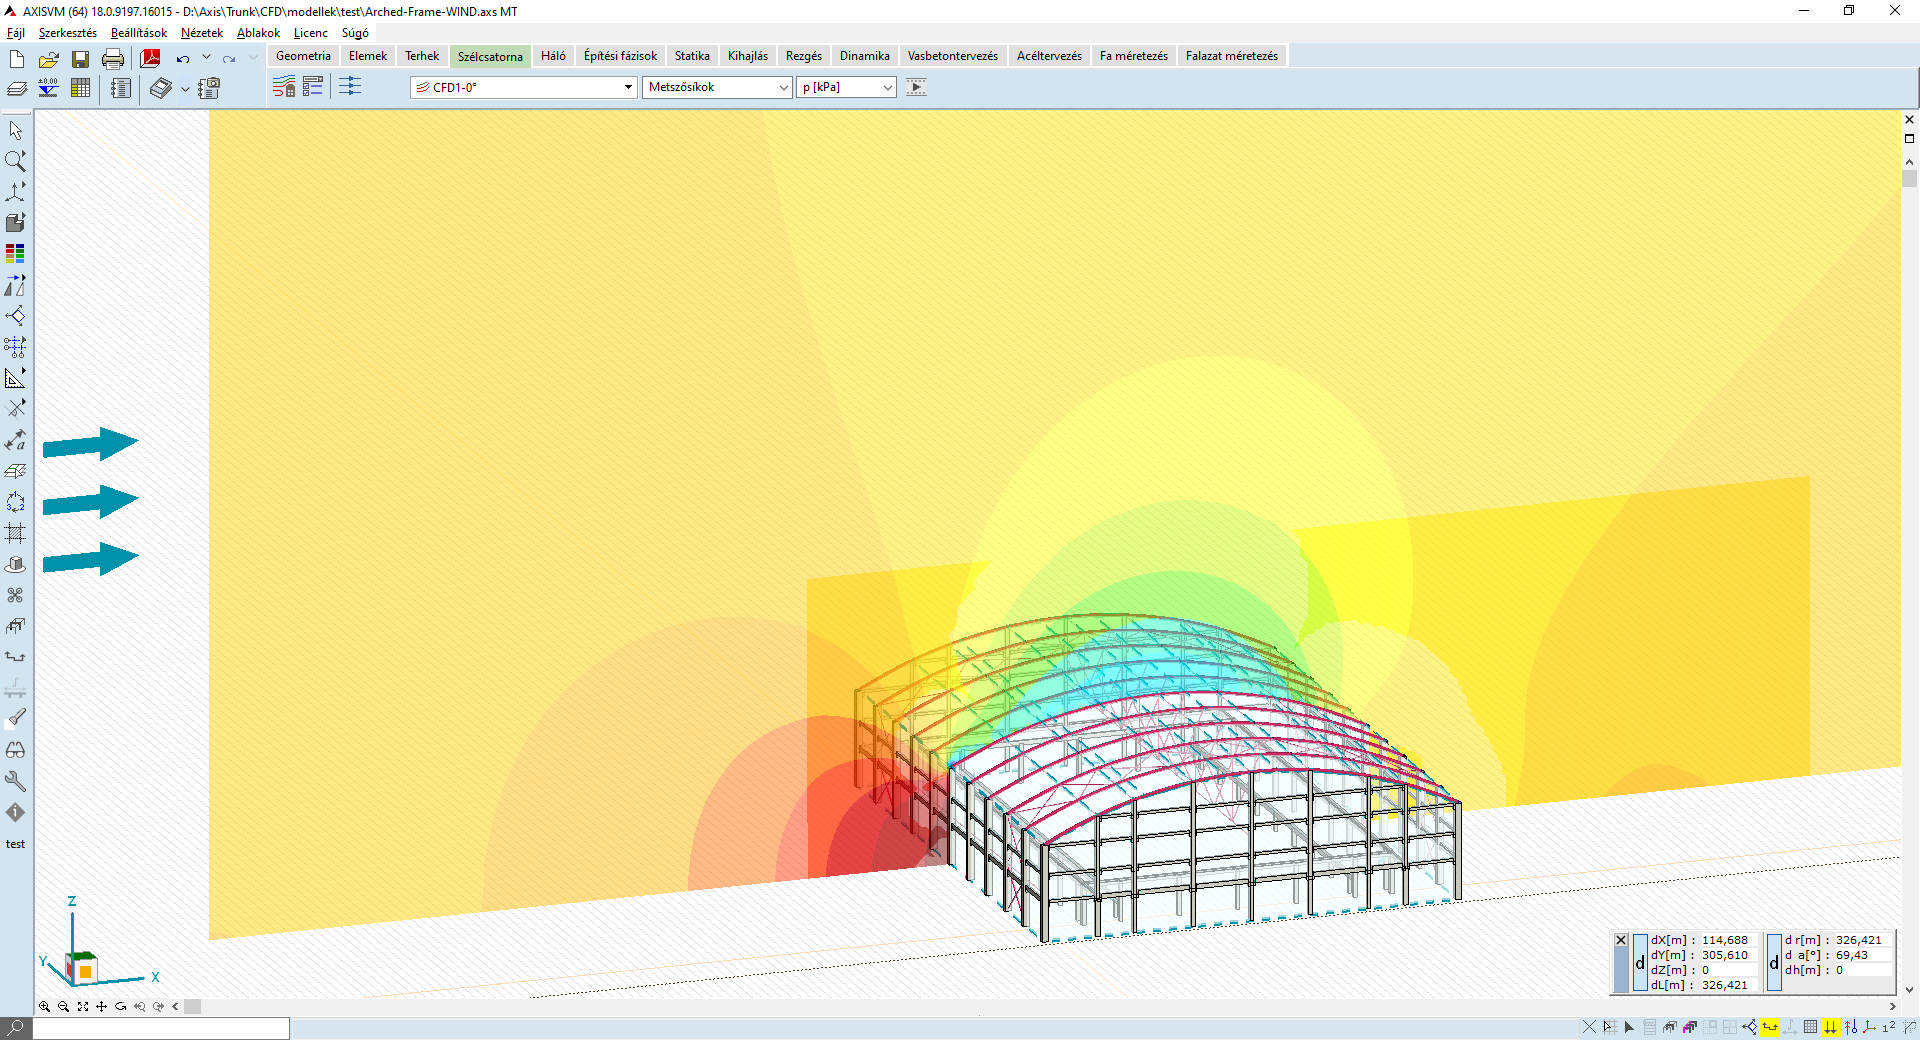The image size is (1920, 1040).
Task: Toggle the grid display in status bar
Action: tap(1810, 1027)
